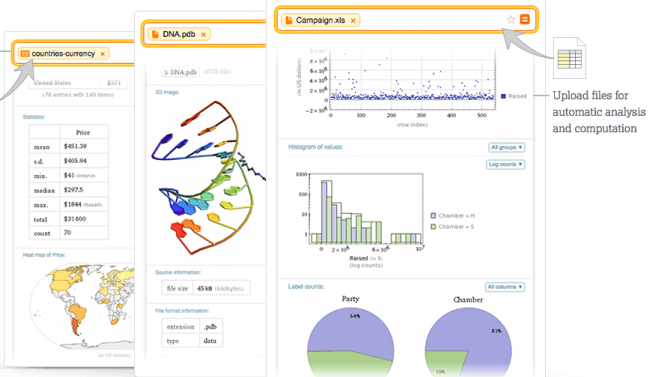Click the Price column header

83,132
